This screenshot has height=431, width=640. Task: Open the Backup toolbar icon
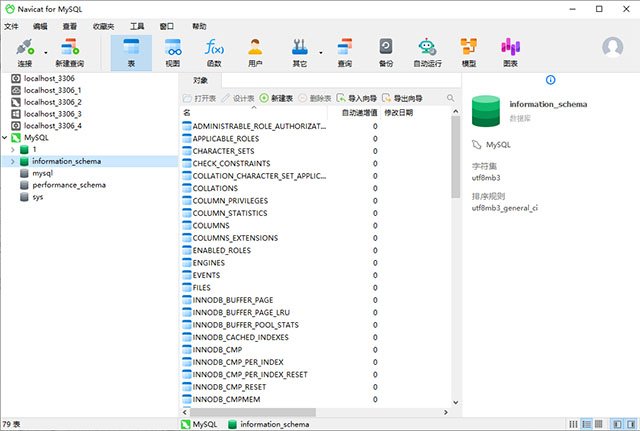point(386,52)
